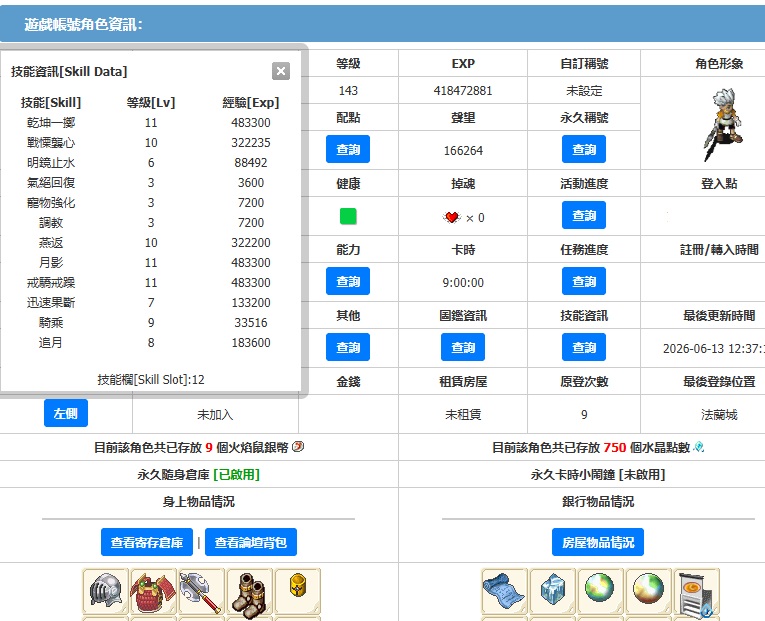Close the Skill Data popup
Screen dimensions: 765x621
(281, 71)
